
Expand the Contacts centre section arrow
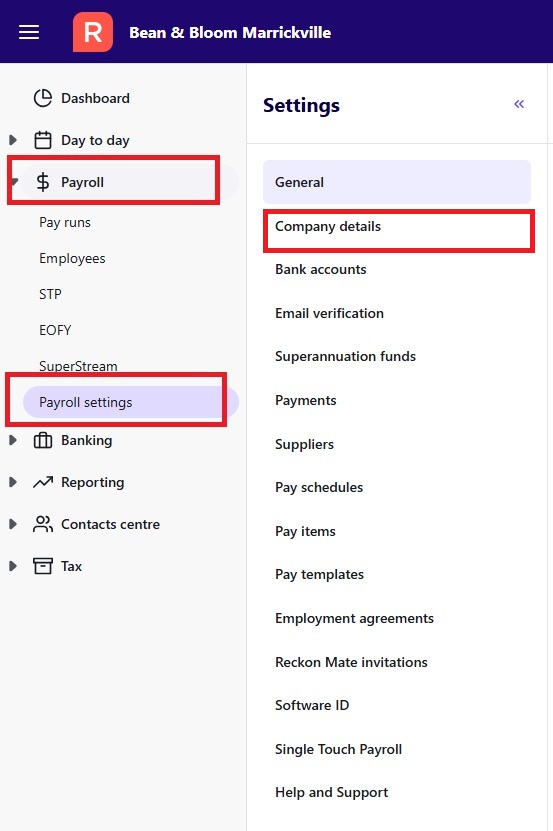(13, 524)
